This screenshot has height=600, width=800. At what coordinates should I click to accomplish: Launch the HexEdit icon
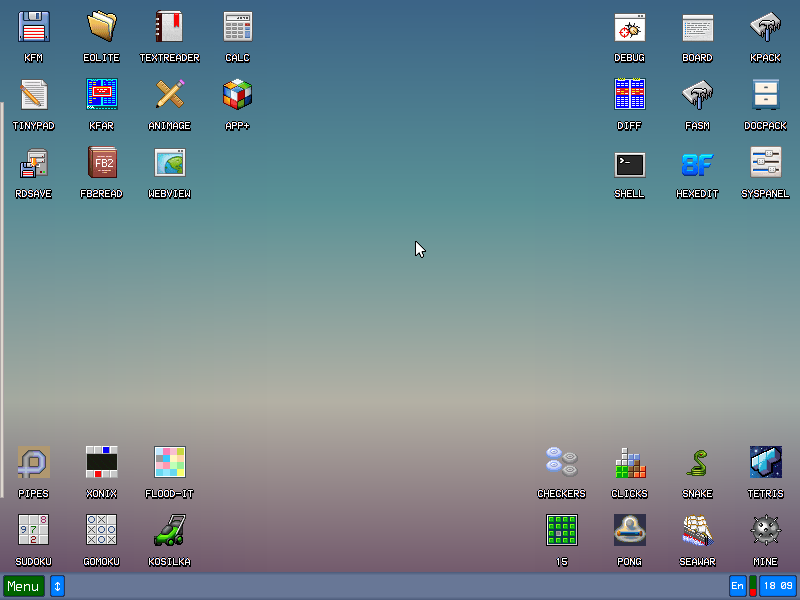point(698,163)
